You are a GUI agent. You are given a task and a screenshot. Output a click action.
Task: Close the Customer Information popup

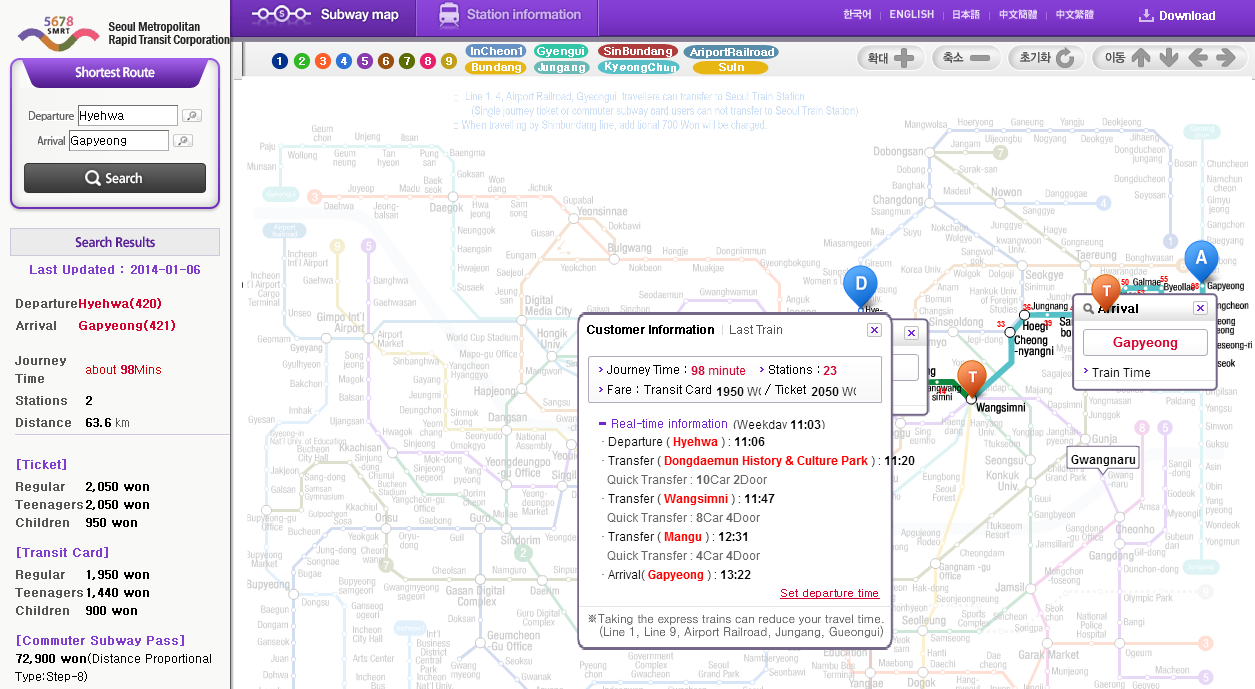[874, 330]
